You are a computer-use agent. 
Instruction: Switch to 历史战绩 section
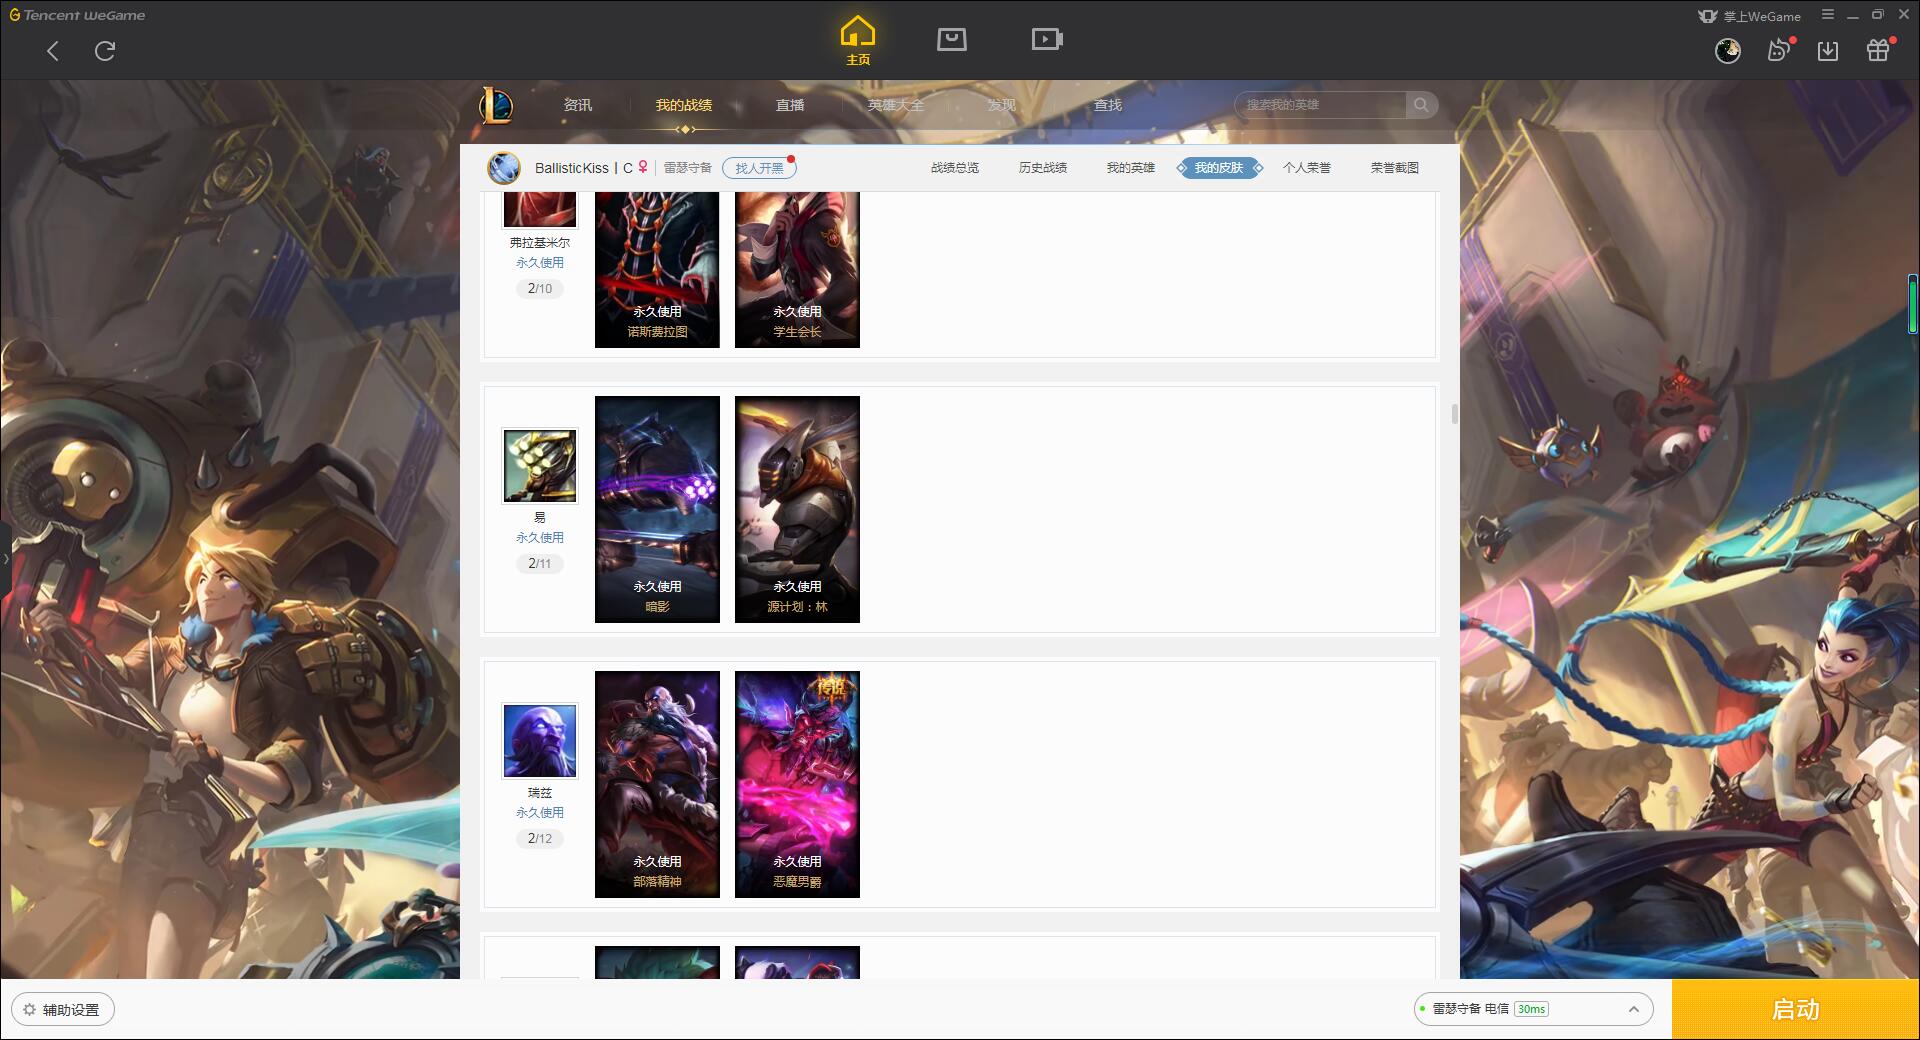(1043, 168)
